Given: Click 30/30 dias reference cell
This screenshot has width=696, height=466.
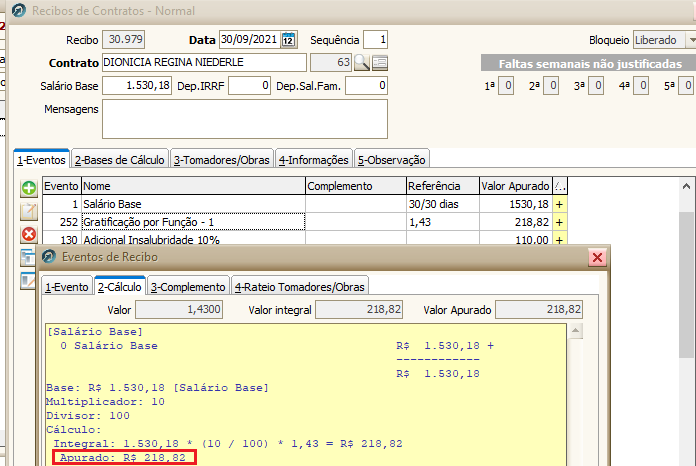Looking at the screenshot, I should tap(443, 204).
